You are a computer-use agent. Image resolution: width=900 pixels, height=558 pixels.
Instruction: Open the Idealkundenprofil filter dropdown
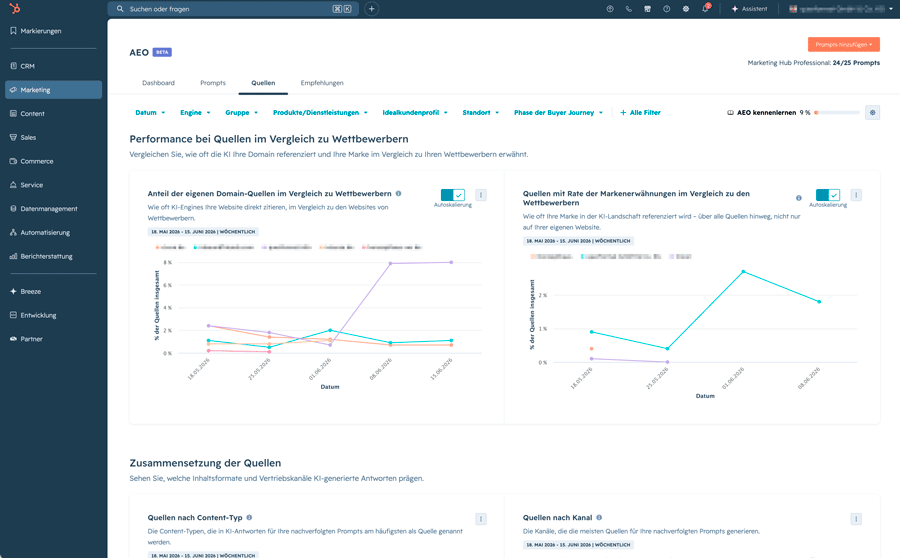pyautogui.click(x=415, y=113)
